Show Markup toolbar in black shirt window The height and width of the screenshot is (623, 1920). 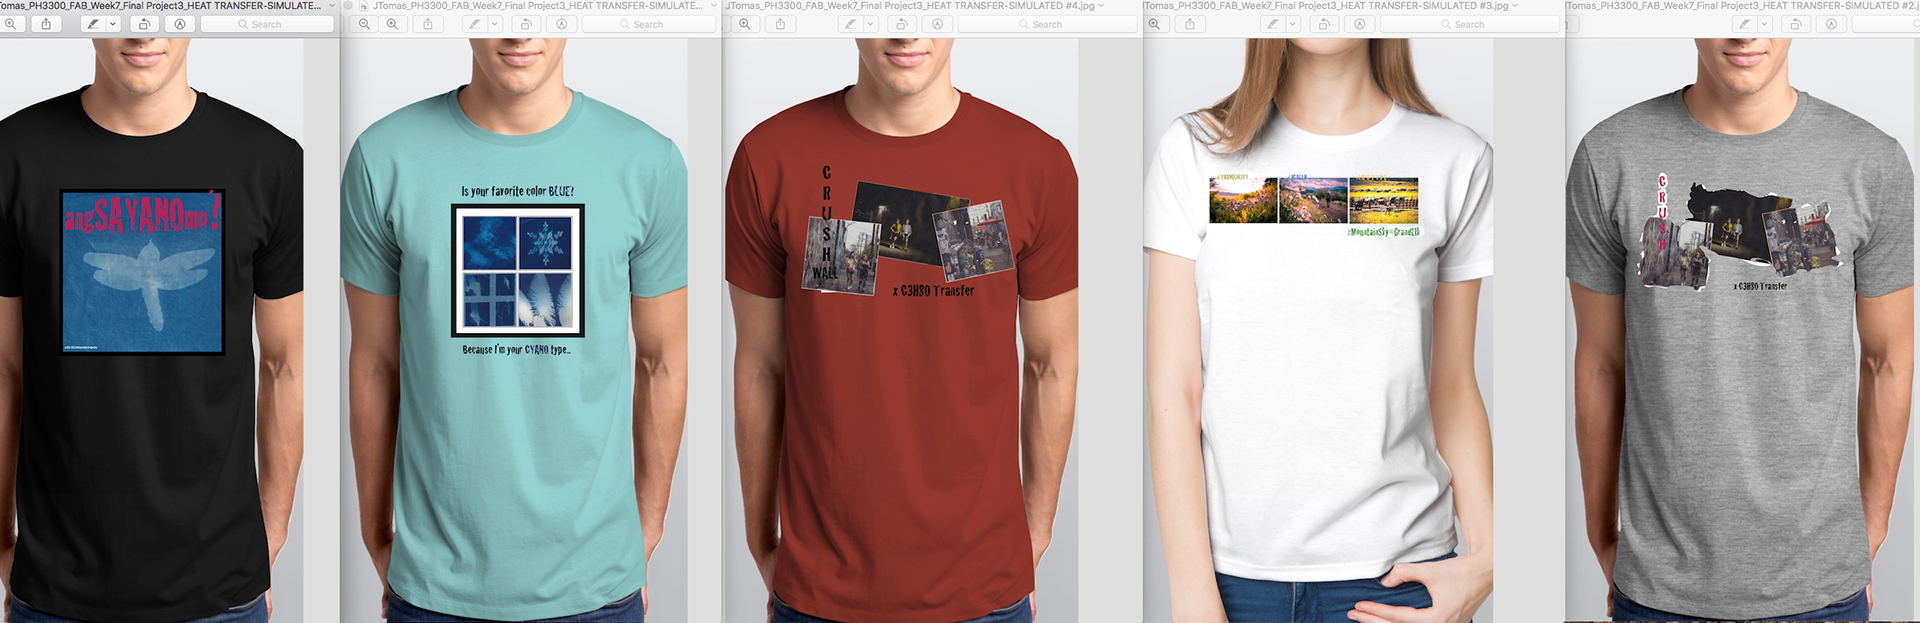[180, 24]
